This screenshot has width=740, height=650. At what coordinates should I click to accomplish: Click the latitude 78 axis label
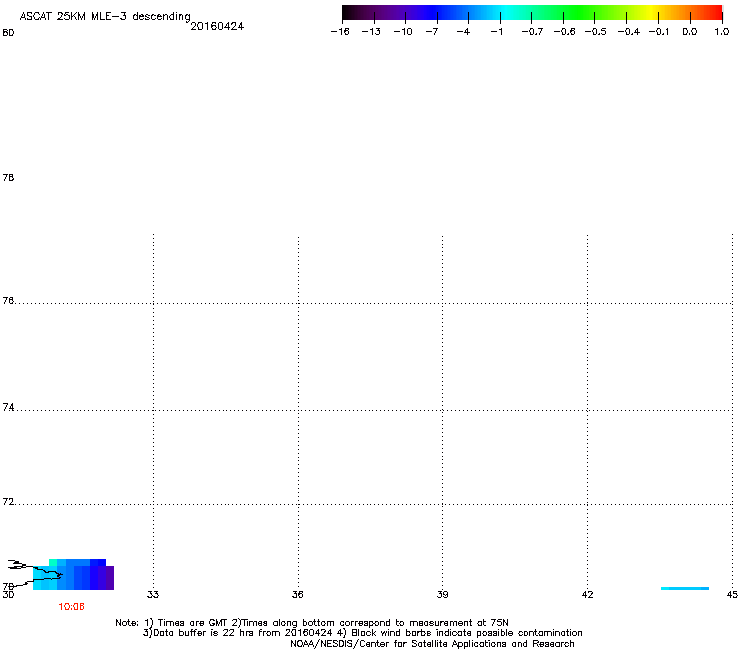tap(8, 177)
